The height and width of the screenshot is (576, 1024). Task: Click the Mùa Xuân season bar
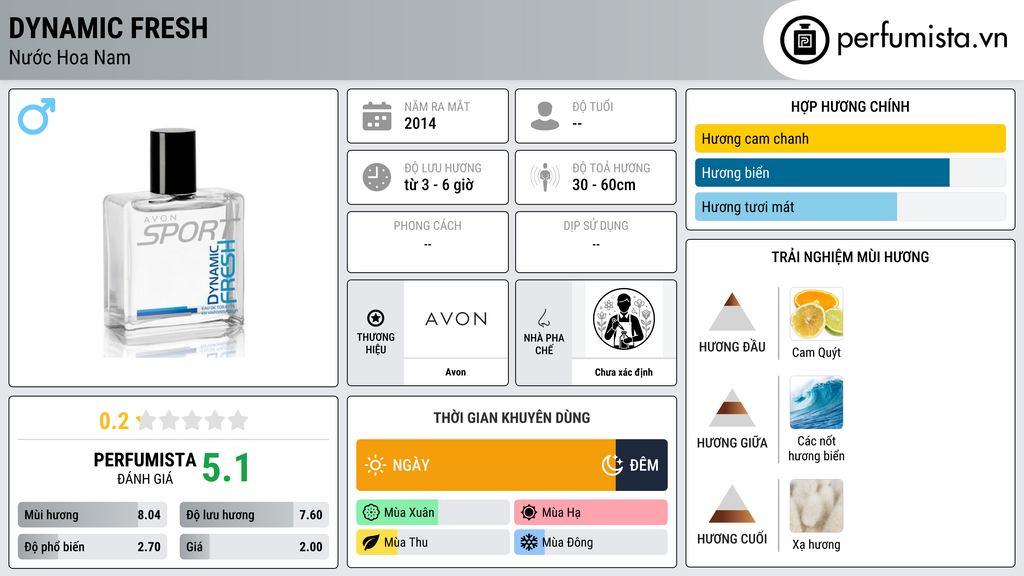(433, 513)
